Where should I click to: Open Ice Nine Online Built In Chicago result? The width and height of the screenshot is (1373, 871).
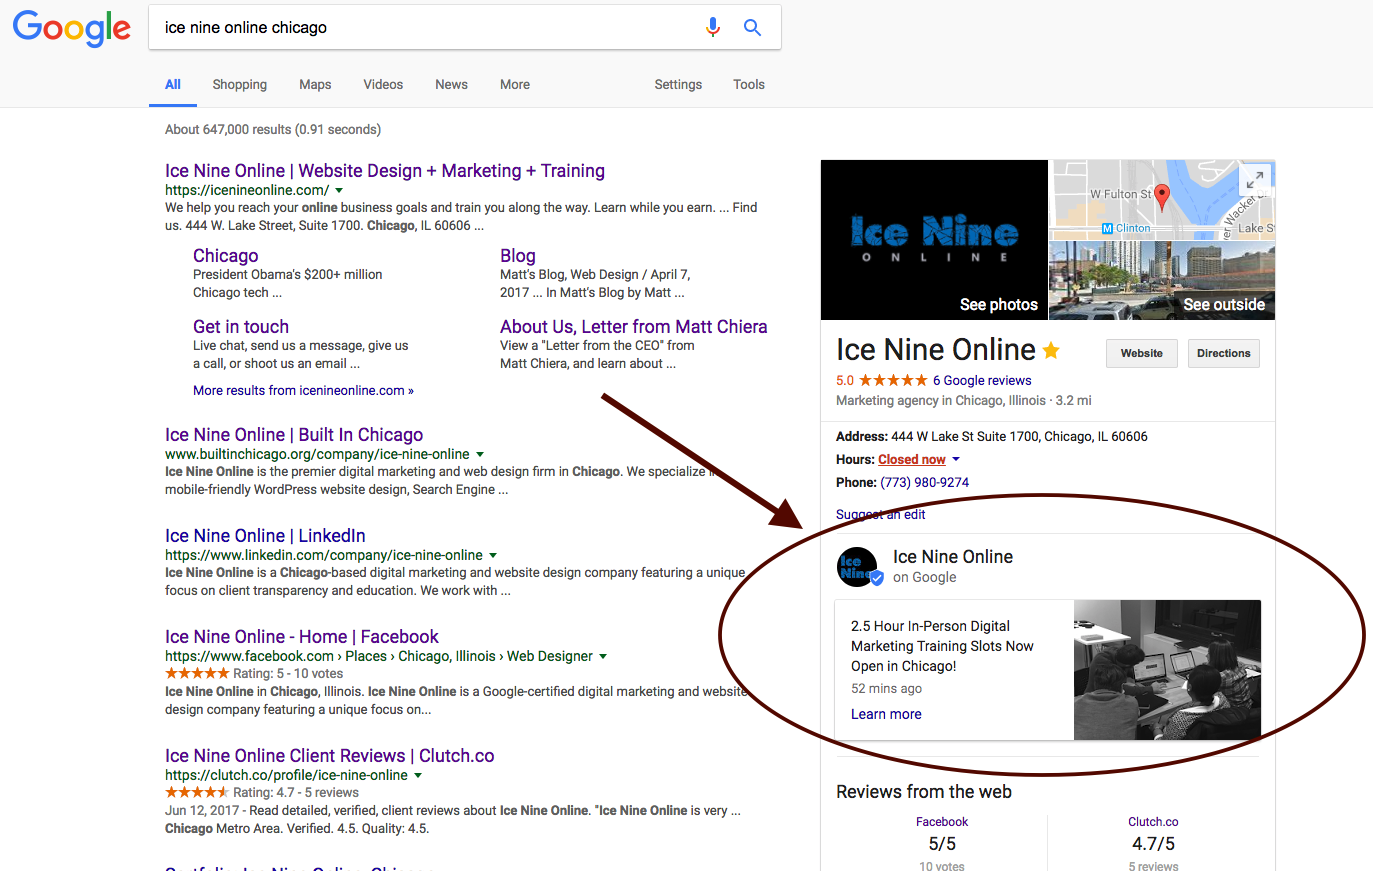click(x=294, y=435)
